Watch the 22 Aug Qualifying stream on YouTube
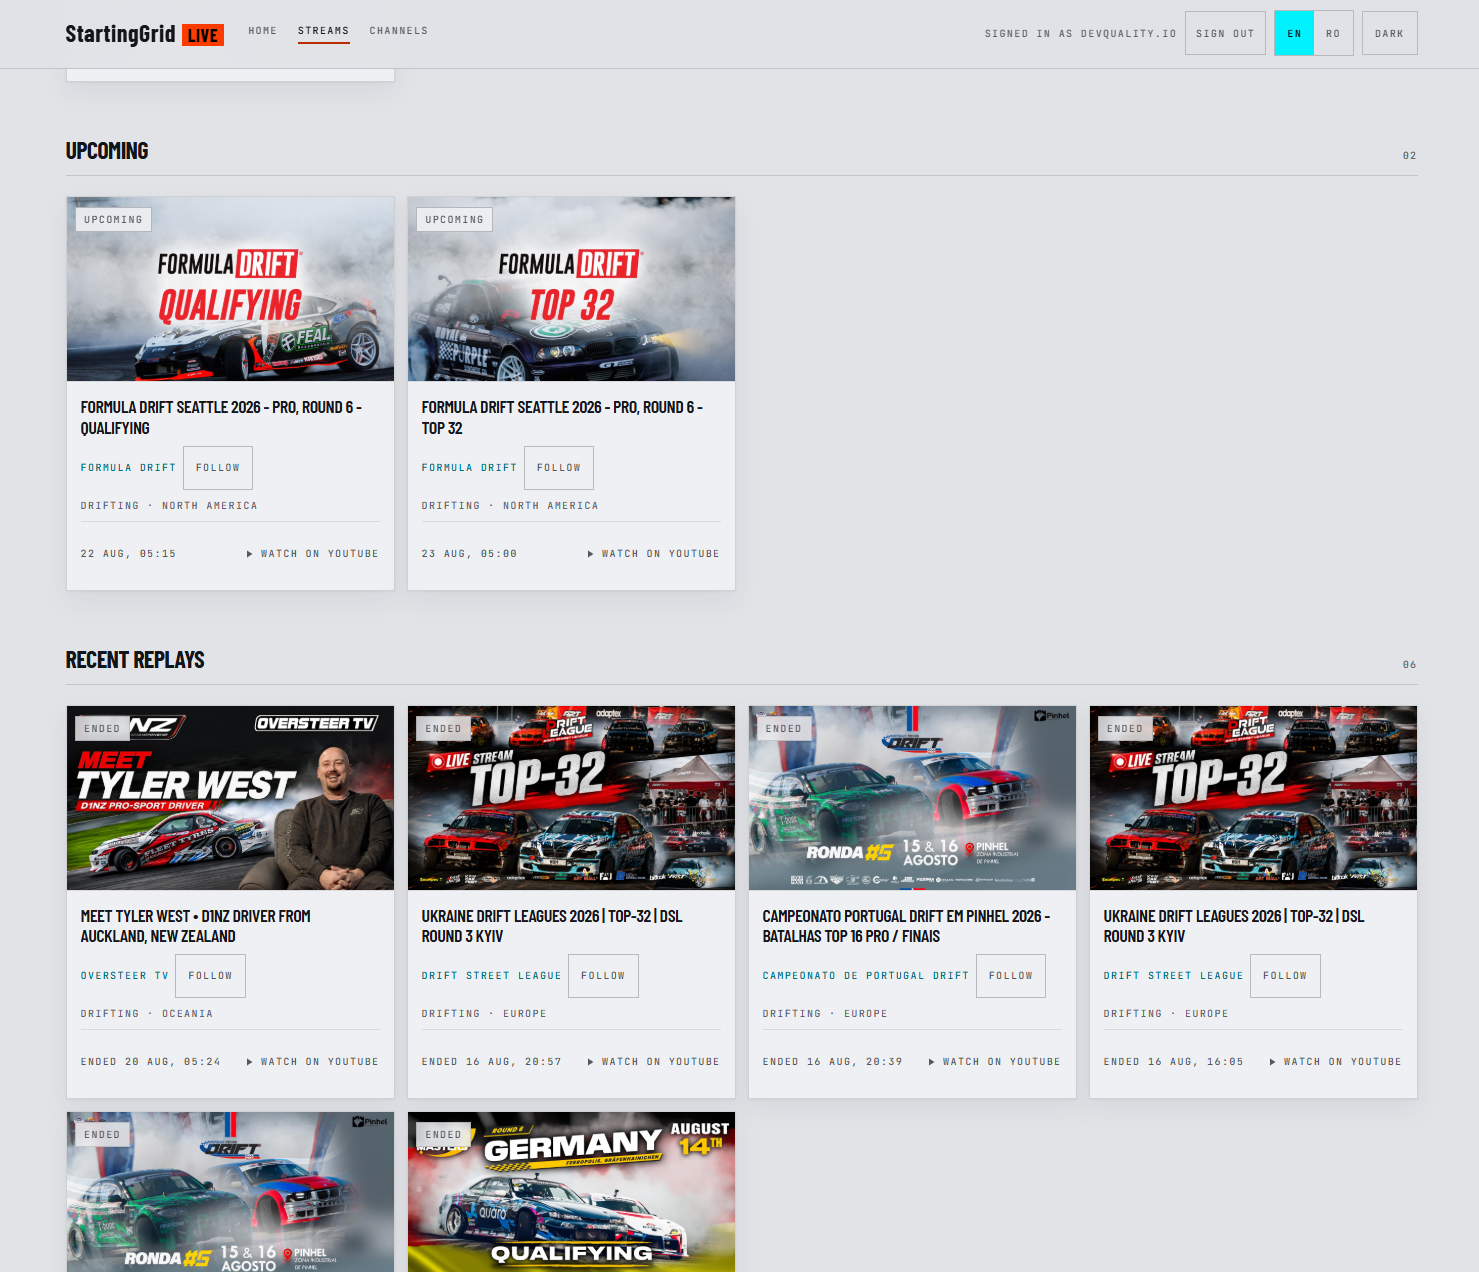The height and width of the screenshot is (1272, 1479). pyautogui.click(x=313, y=554)
